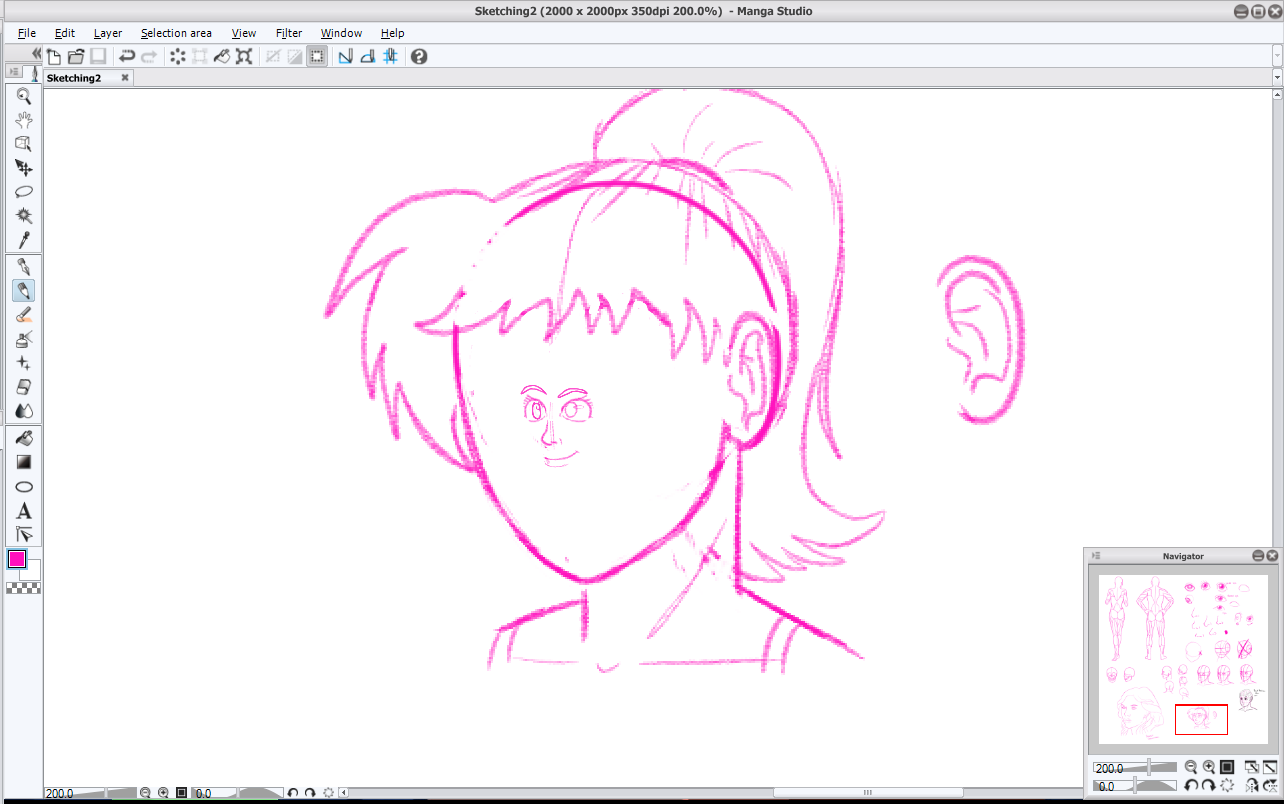The image size is (1284, 804).
Task: Select the Hand move tool
Action: 24,120
